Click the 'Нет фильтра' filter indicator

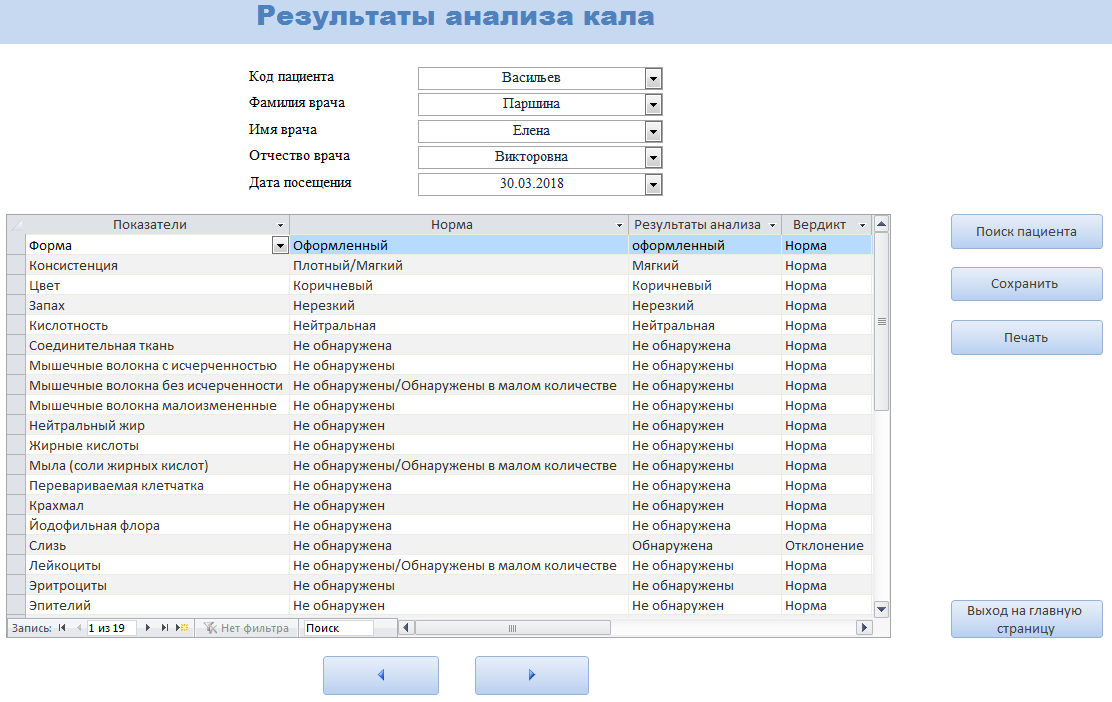(x=247, y=628)
